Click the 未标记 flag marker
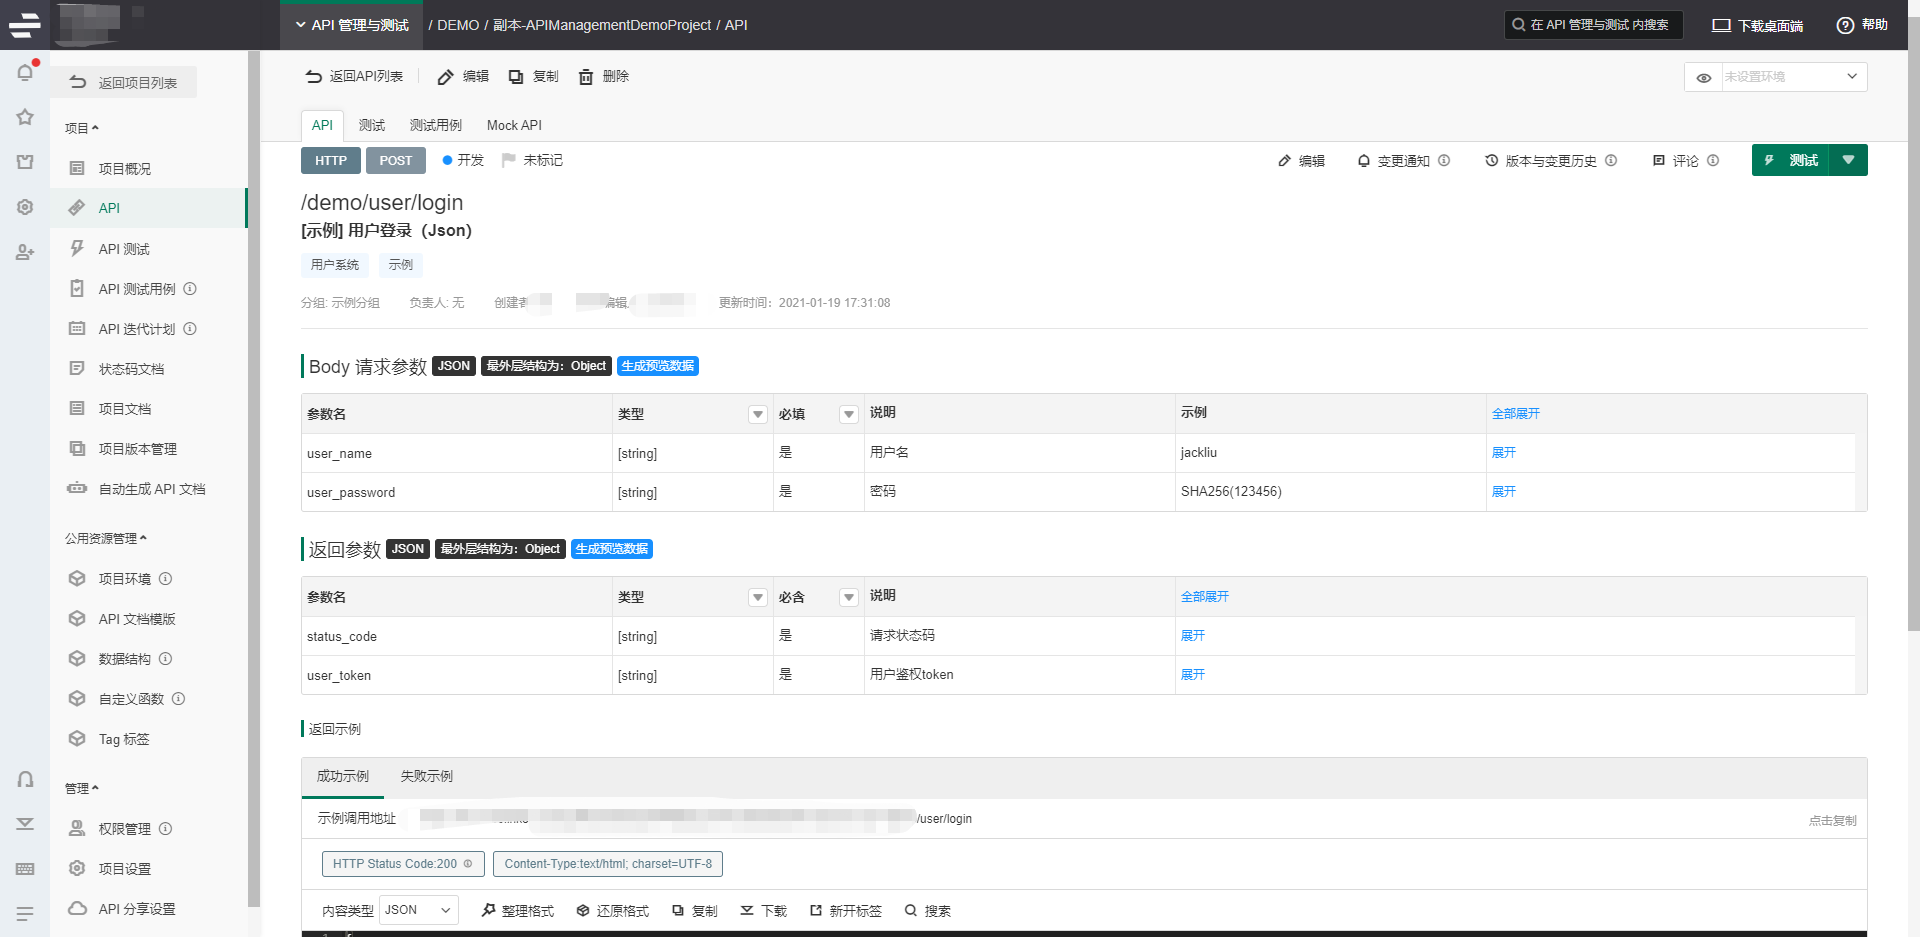 pos(532,160)
